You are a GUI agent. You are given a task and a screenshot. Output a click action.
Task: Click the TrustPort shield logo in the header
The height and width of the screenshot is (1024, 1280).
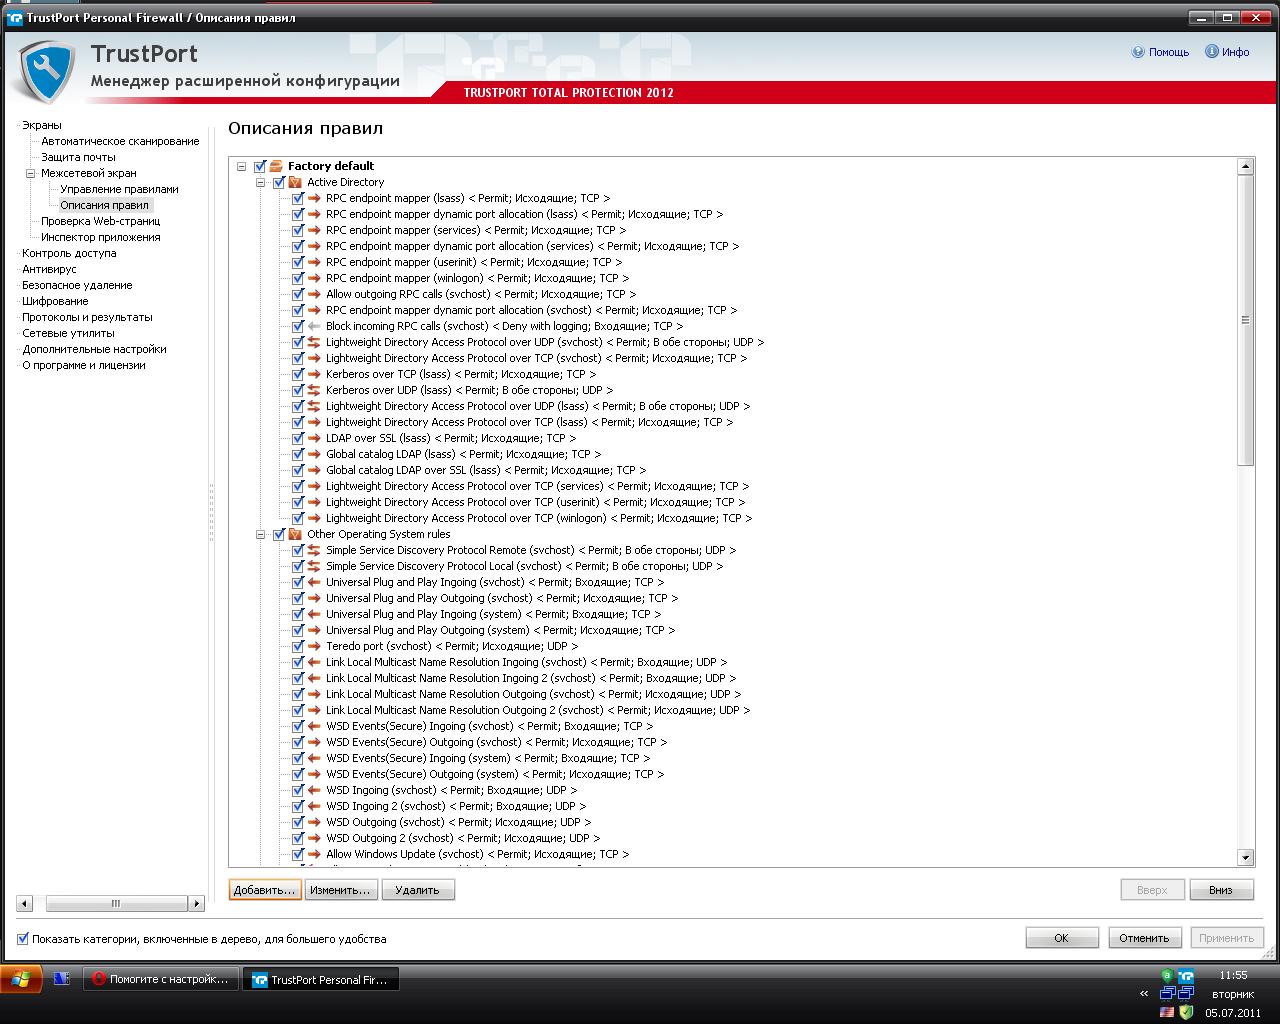pyautogui.click(x=47, y=72)
